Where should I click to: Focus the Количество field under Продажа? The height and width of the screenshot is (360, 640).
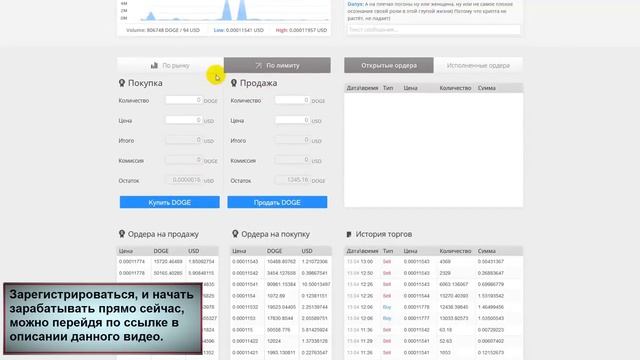293,100
